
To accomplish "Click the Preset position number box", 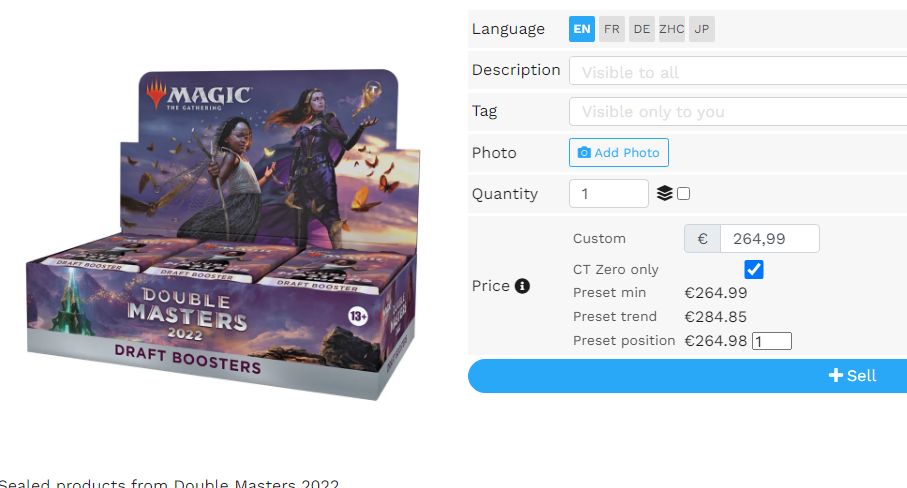I will click(x=772, y=341).
